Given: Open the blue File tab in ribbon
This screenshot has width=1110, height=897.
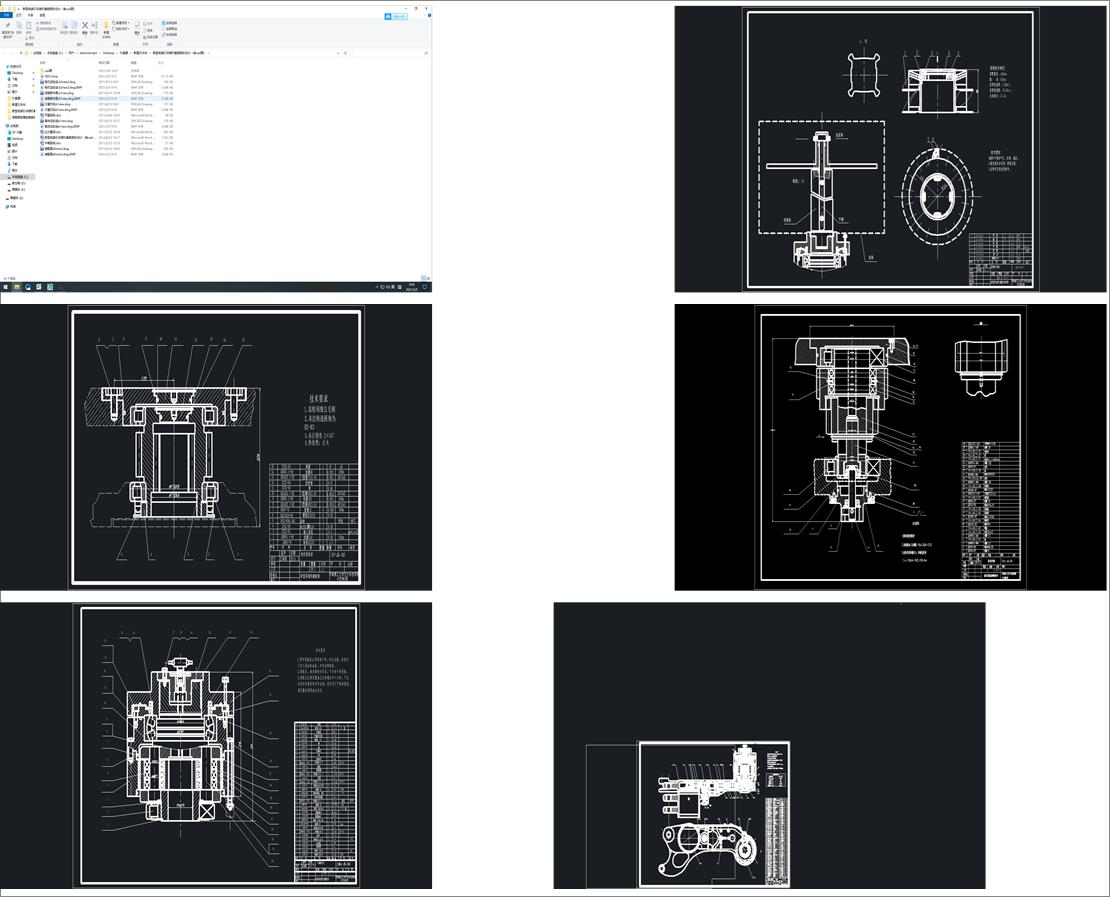Looking at the screenshot, I should (x=5, y=15).
